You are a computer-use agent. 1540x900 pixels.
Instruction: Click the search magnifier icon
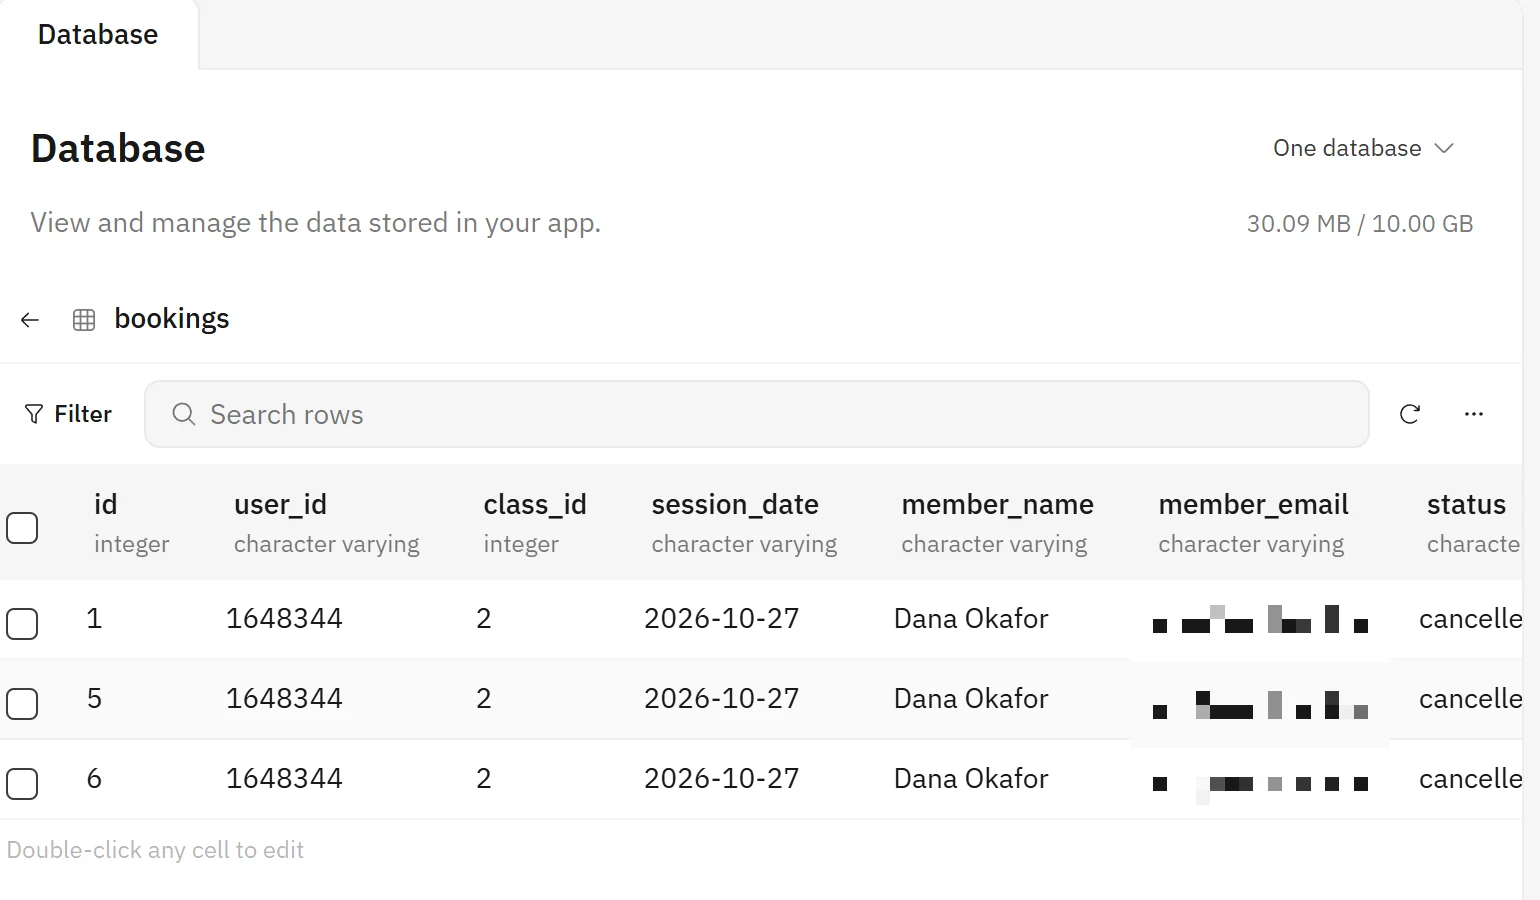183,414
